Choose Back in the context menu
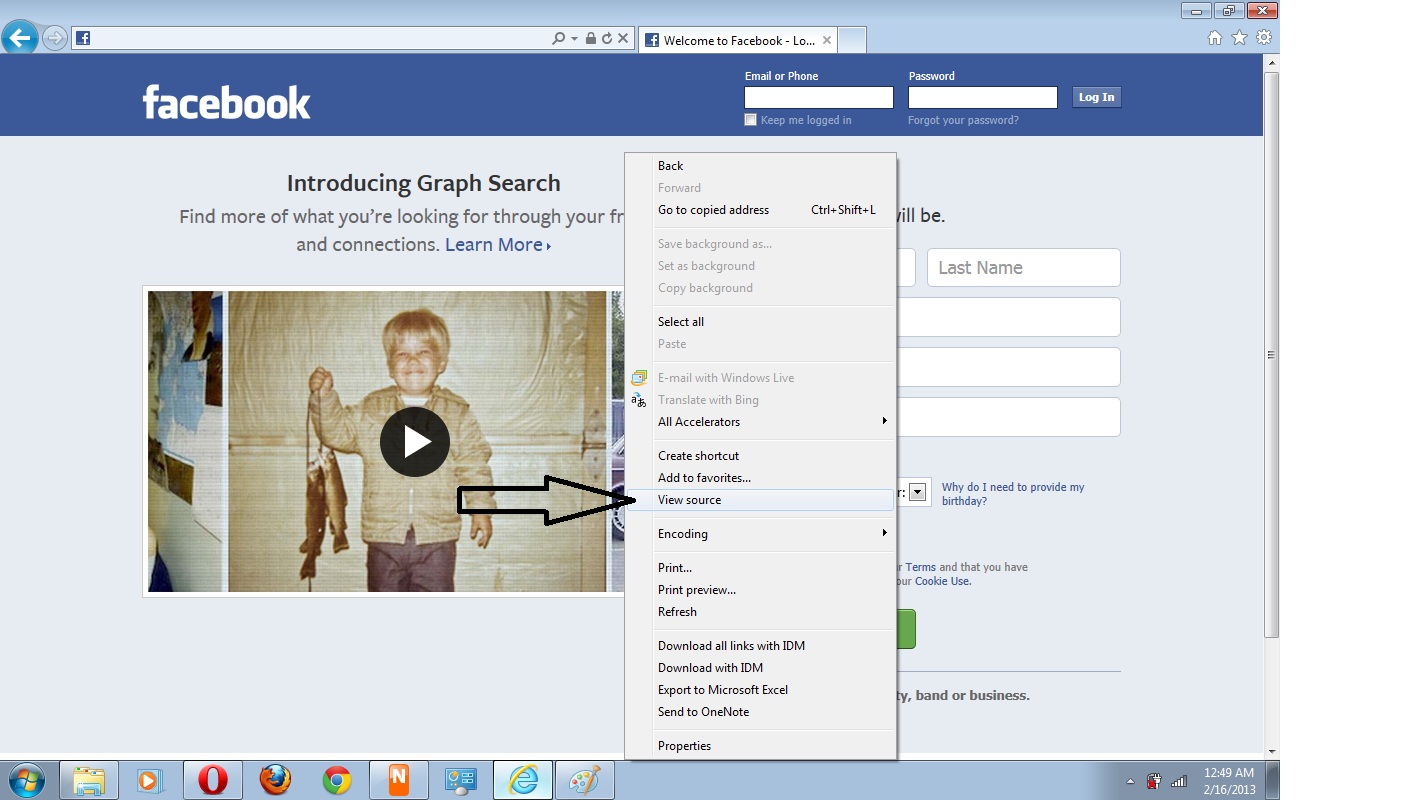 pos(761,166)
